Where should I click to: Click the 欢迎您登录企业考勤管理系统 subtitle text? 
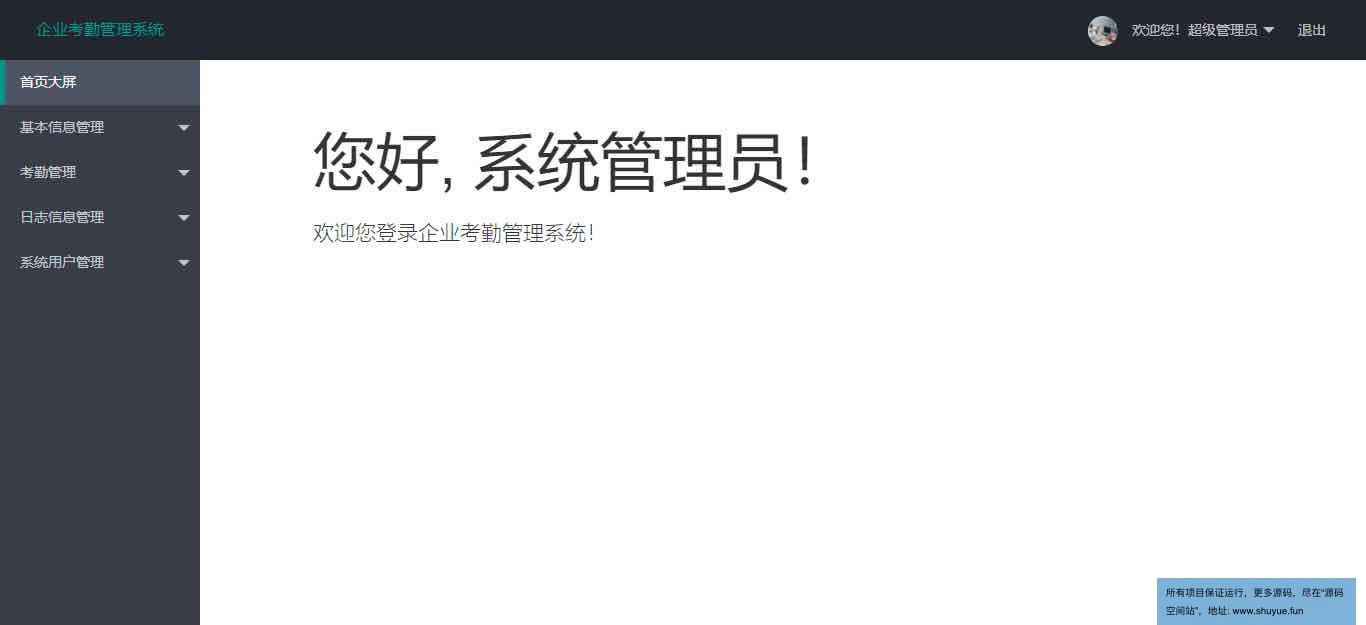pos(454,233)
